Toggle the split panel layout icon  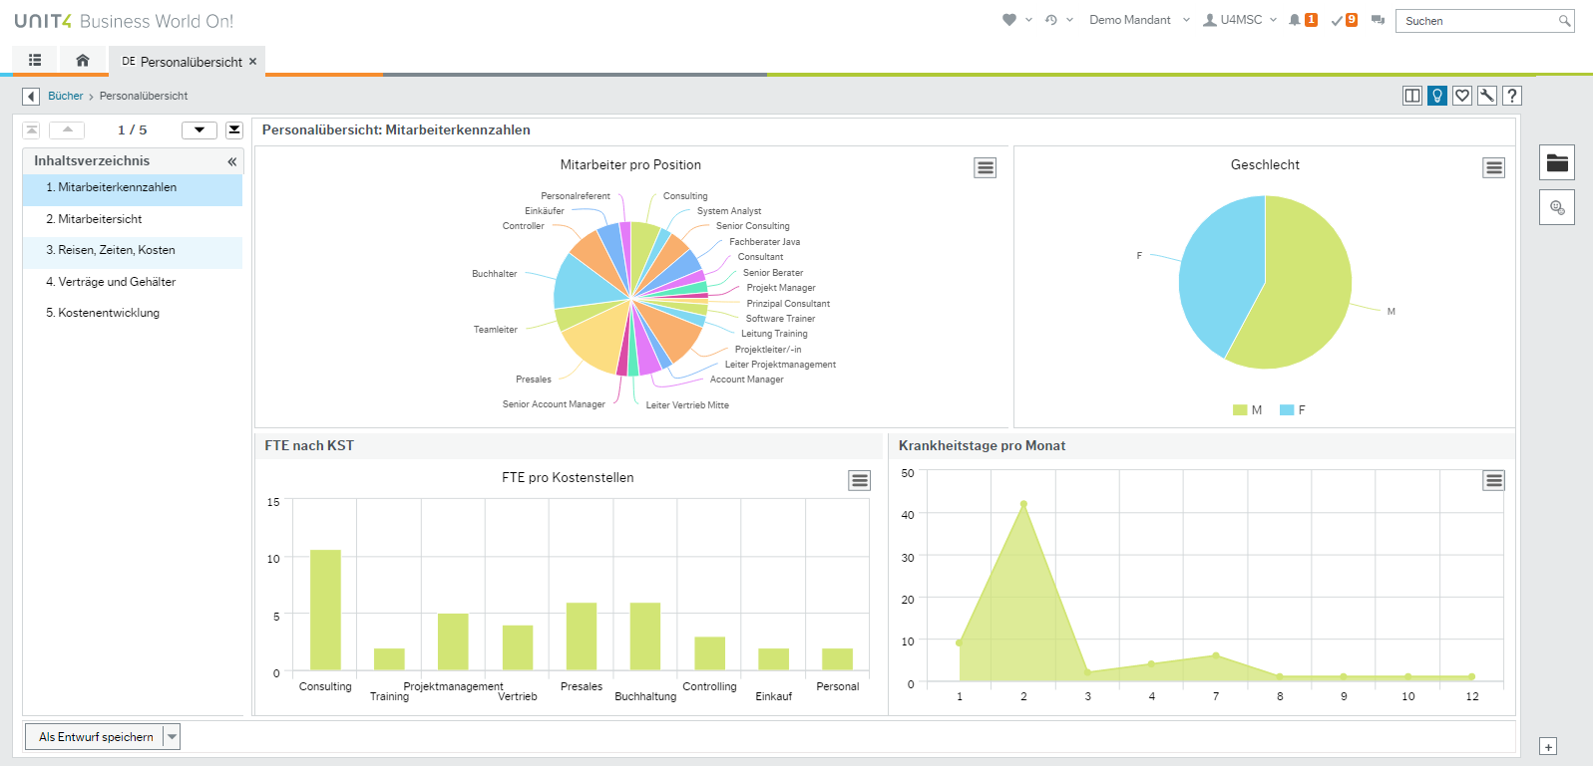[x=1412, y=96]
